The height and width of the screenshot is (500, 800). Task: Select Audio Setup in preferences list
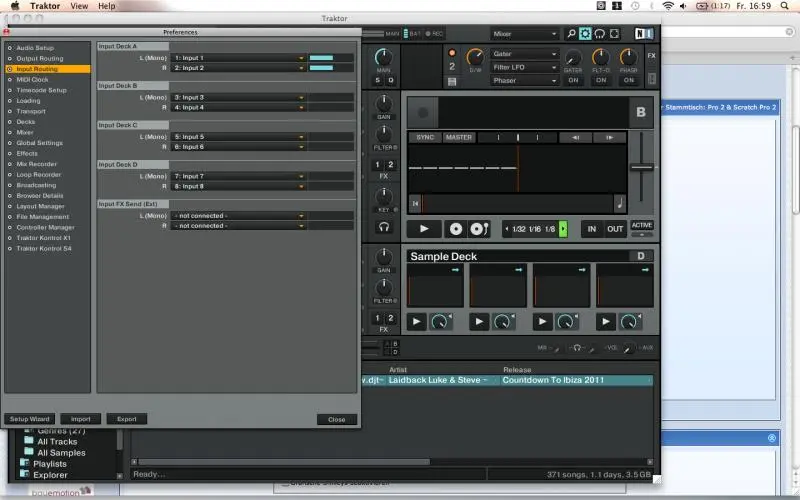pyautogui.click(x=35, y=47)
